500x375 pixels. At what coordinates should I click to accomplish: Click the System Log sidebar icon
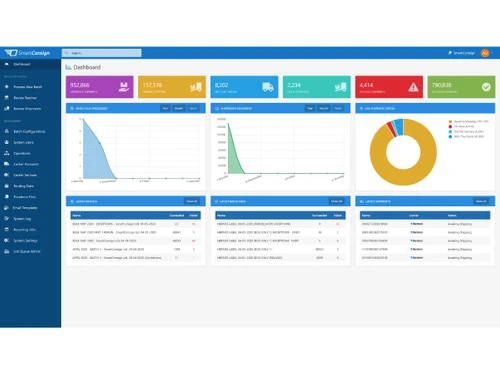[6, 219]
